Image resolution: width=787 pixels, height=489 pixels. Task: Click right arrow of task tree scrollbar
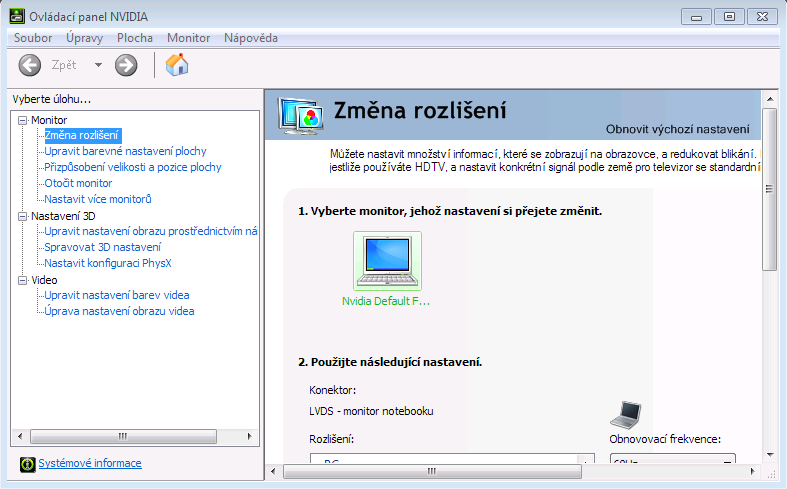249,437
